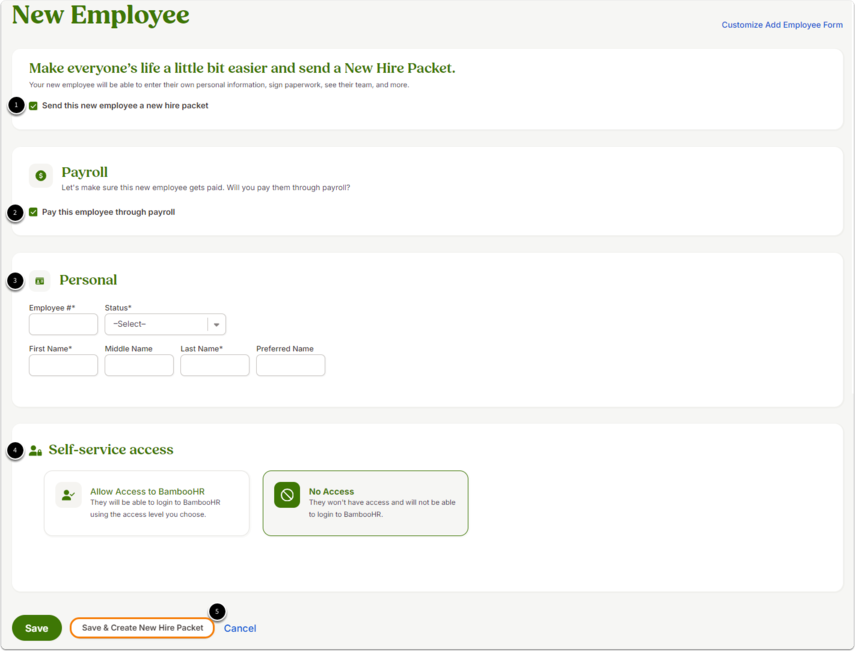Viewport: 855px width, 651px height.
Task: Choose the No Access option card
Action: click(365, 503)
